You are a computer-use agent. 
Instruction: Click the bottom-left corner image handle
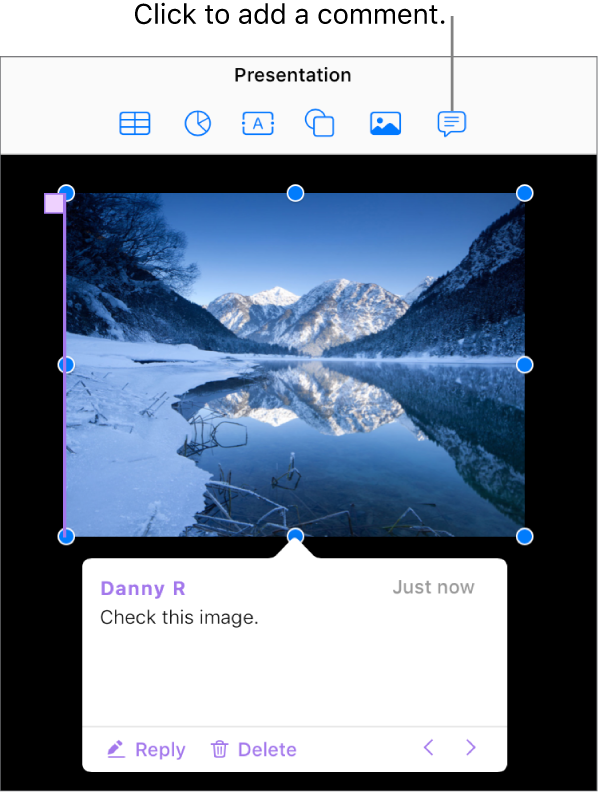[x=66, y=537]
